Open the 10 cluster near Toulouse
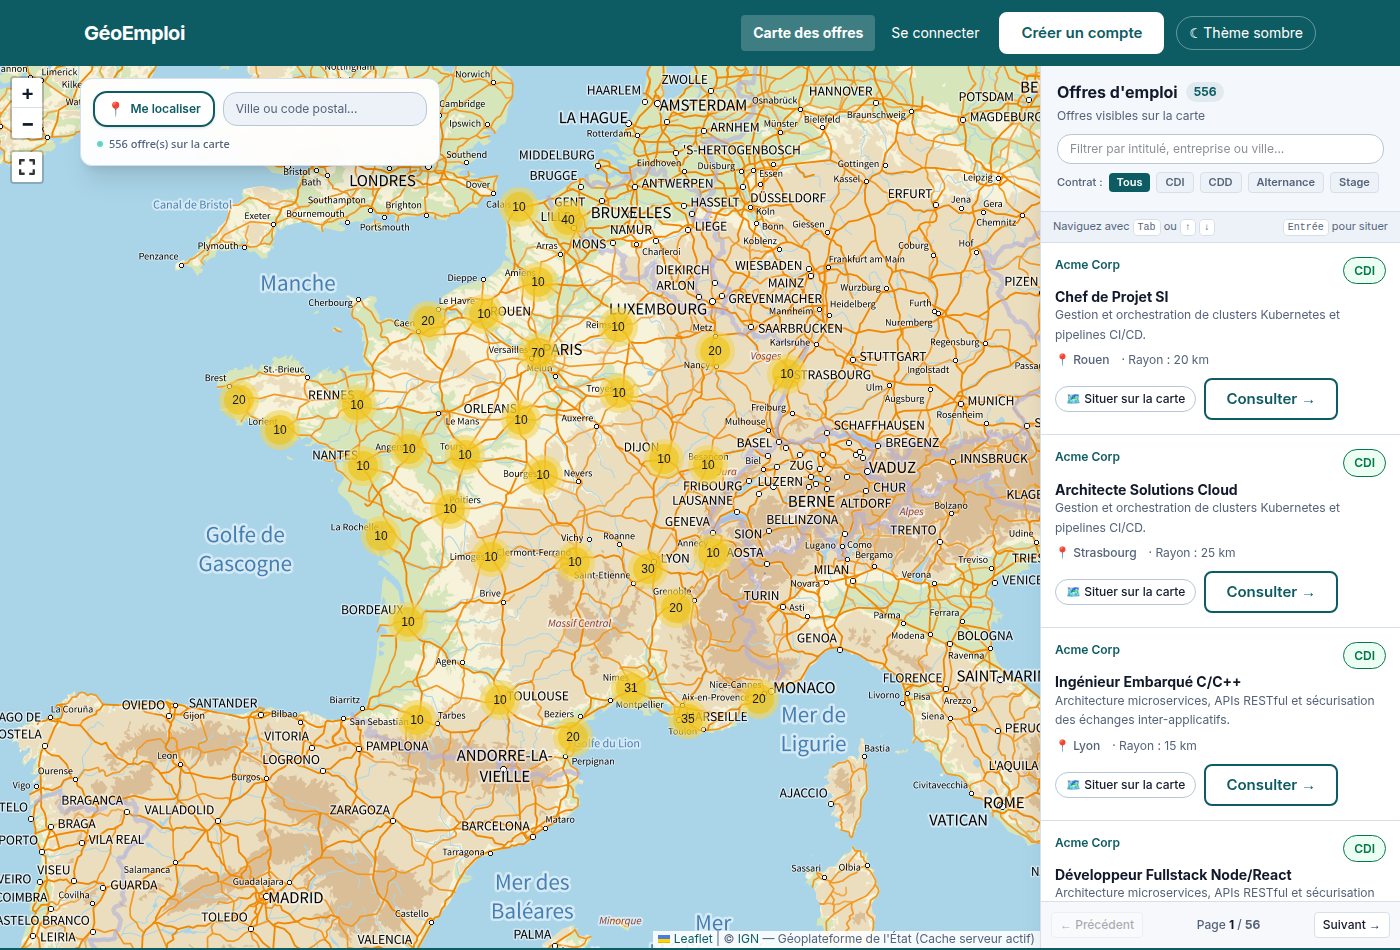This screenshot has height=950, width=1400. tap(500, 699)
